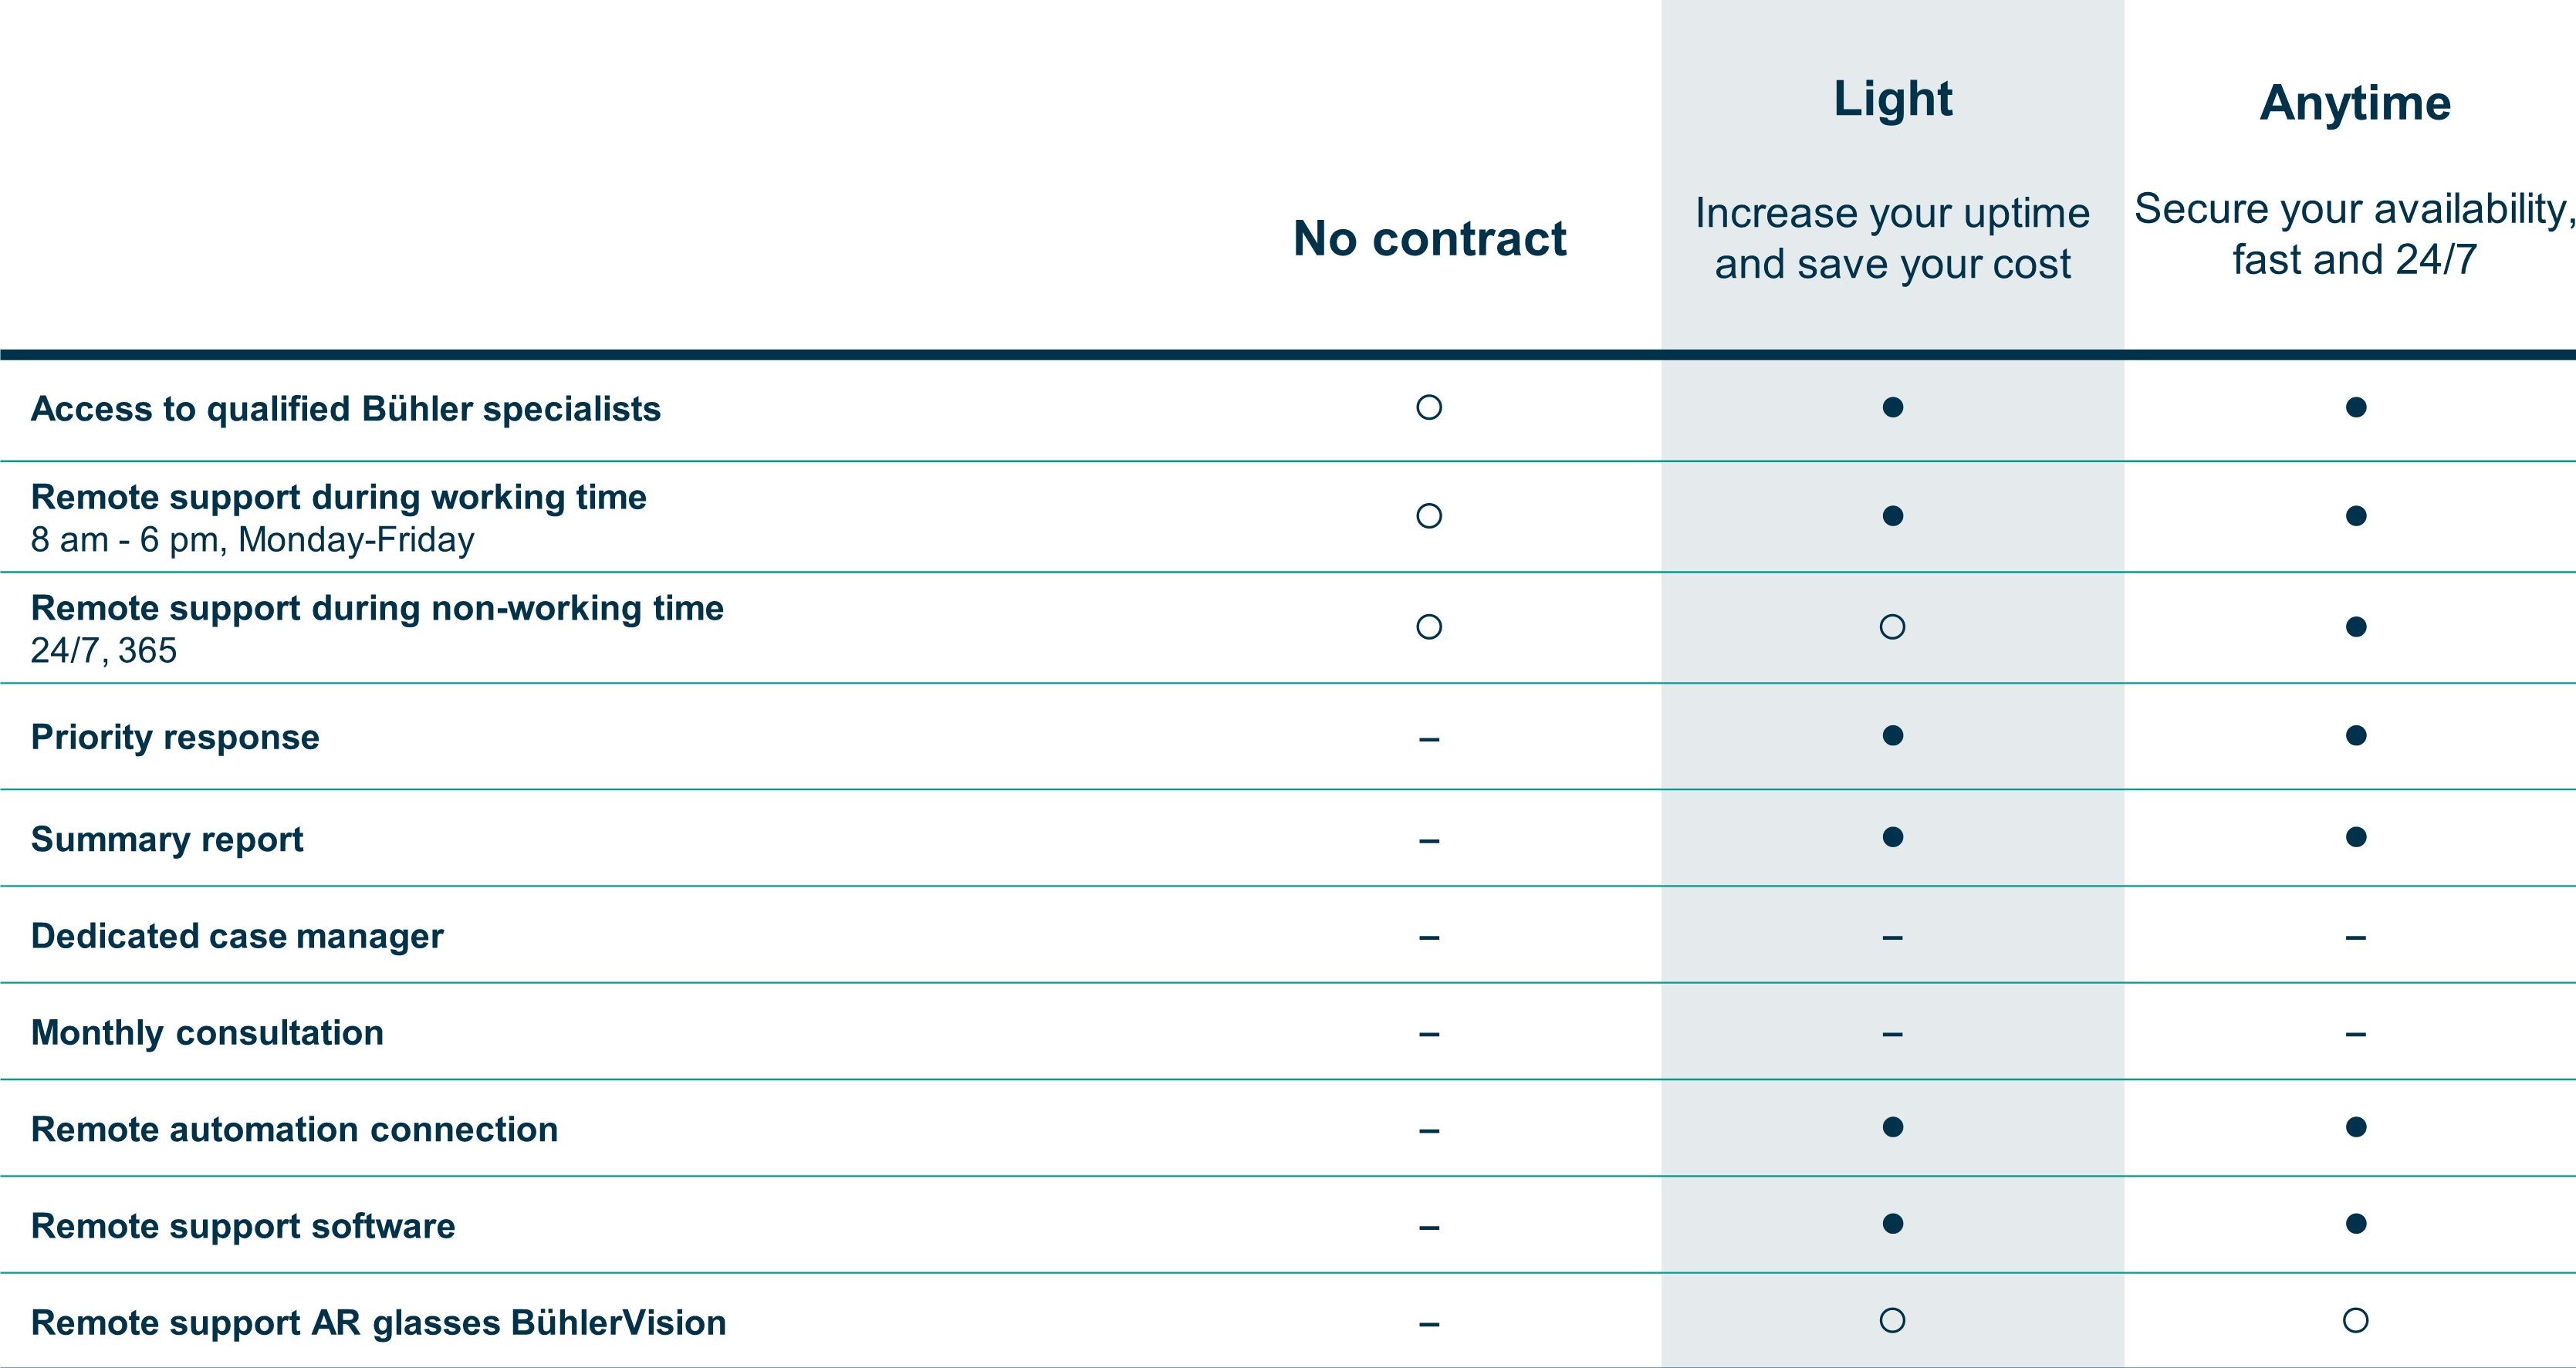Screen dimensions: 2576x1368
Task: Click the Remote support AR glasses BühlerVision label
Action: coord(379,1323)
